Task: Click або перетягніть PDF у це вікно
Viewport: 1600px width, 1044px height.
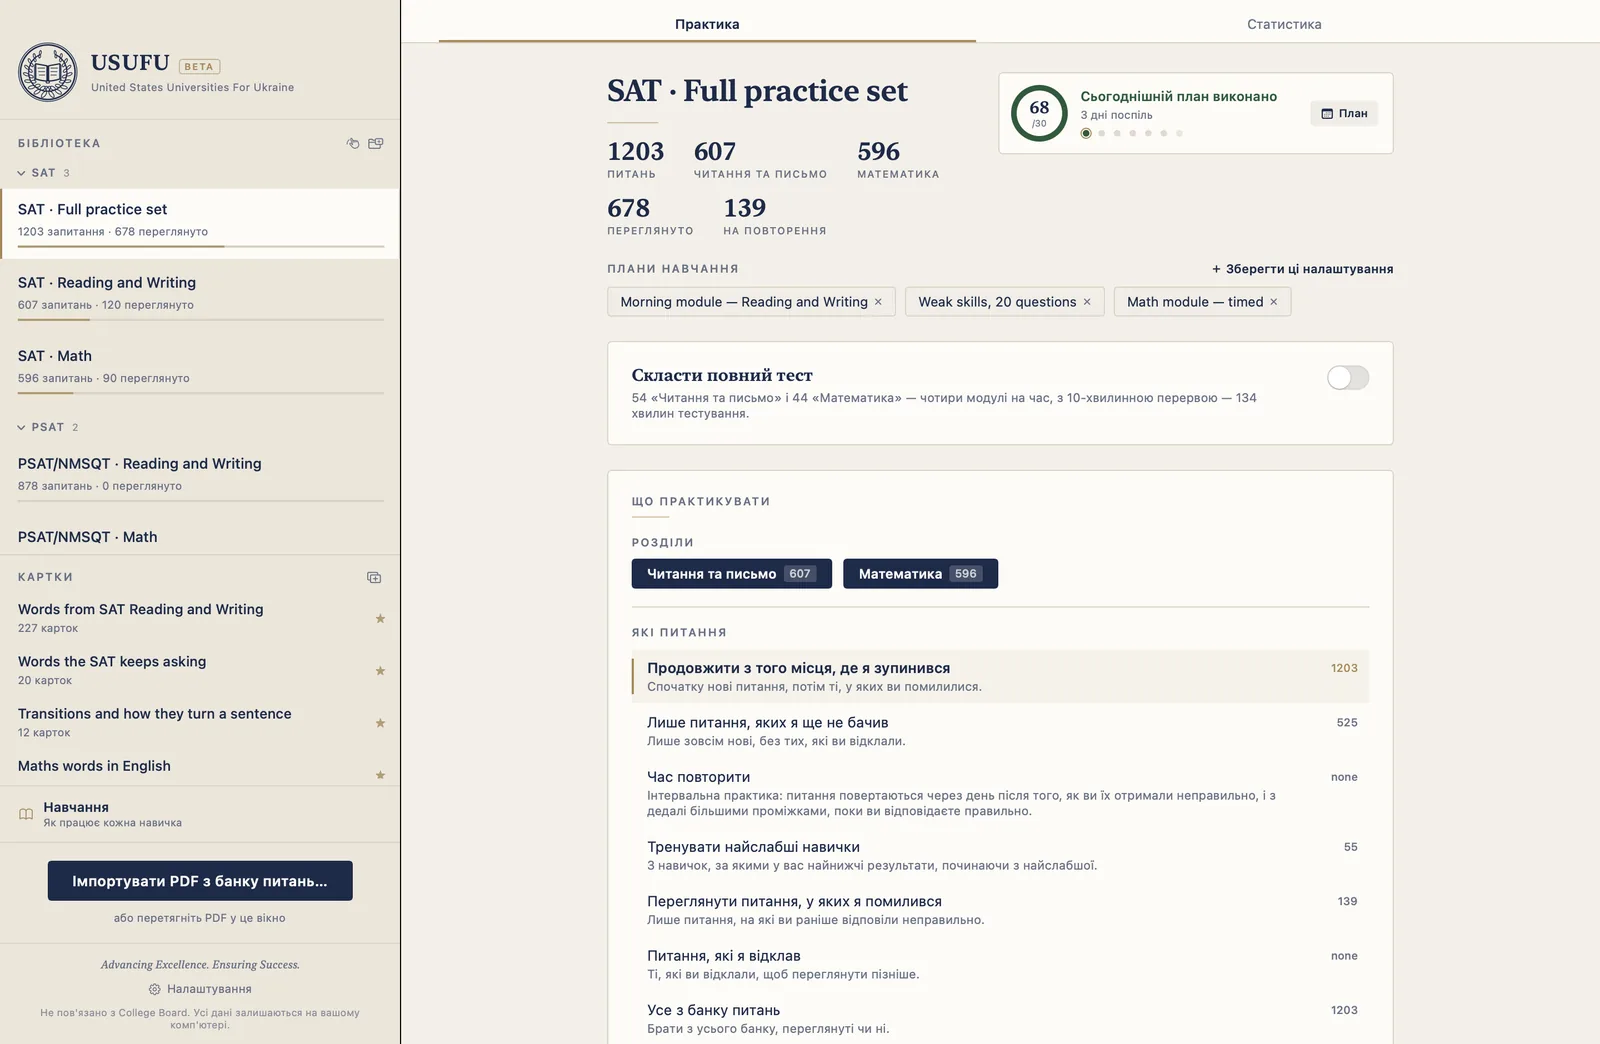Action: point(200,918)
